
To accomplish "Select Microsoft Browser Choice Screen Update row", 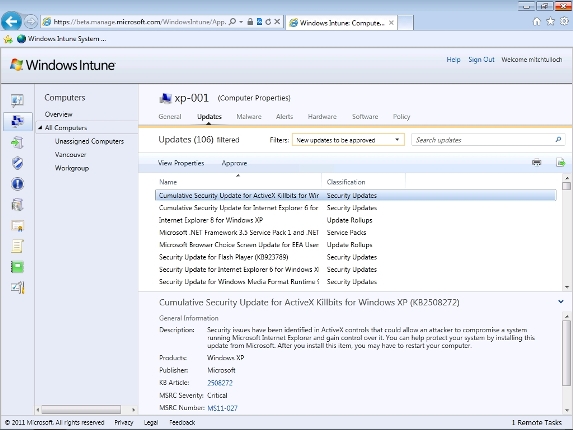I will (355, 244).
